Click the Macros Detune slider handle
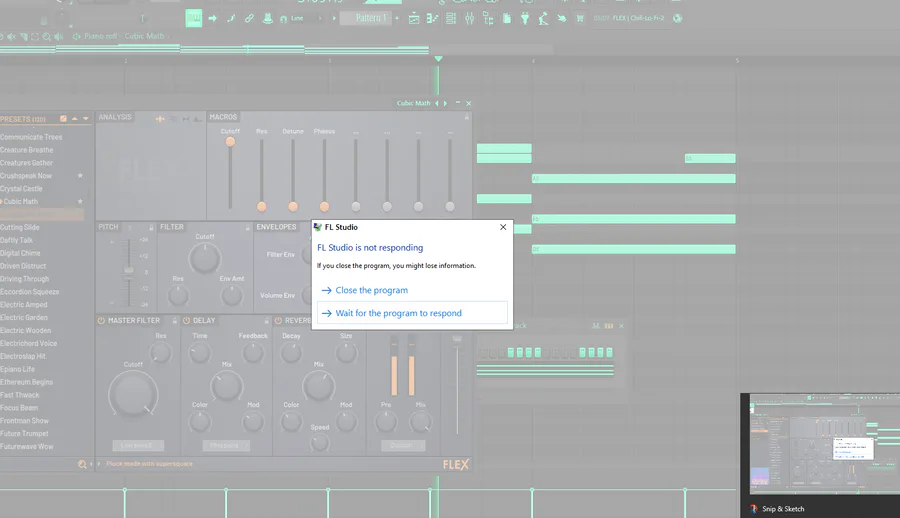 293,206
